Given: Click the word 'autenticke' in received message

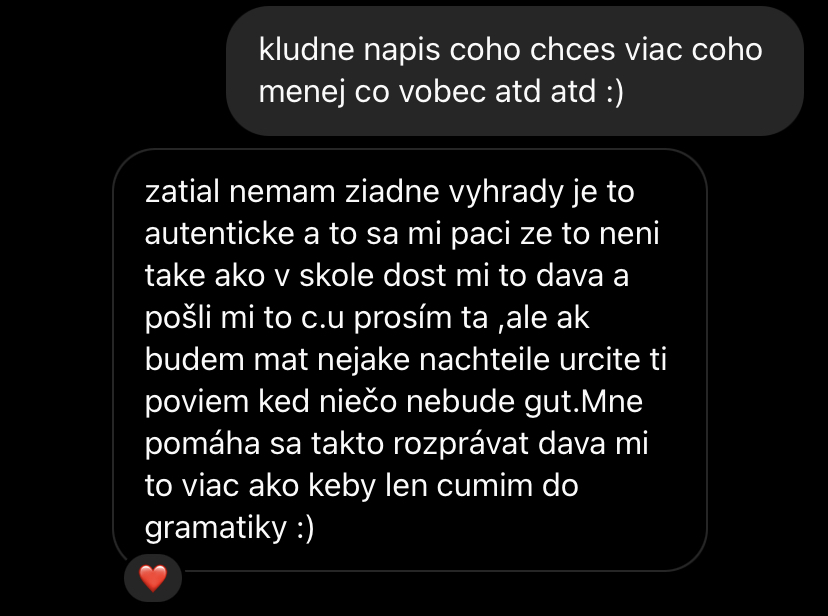Looking at the screenshot, I should click(x=219, y=233).
